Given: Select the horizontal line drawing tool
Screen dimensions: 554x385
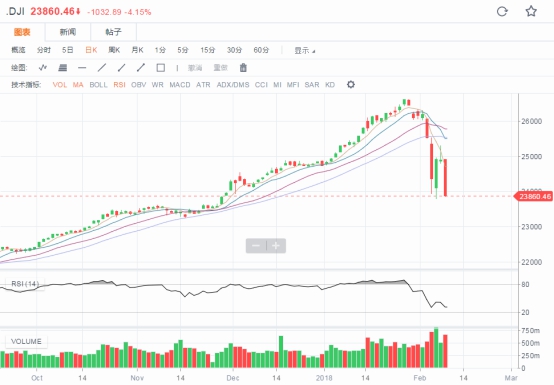Looking at the screenshot, I should (82, 67).
